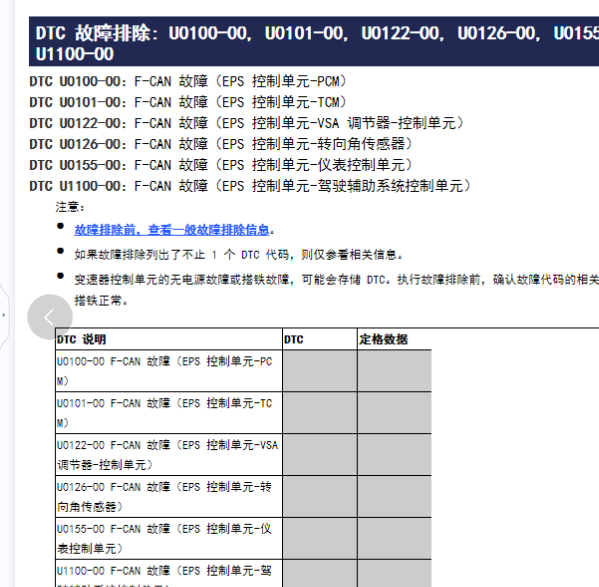The image size is (599, 587).
Task: Click table row U1100-00 F-CAN 故障
Action: 169,574
